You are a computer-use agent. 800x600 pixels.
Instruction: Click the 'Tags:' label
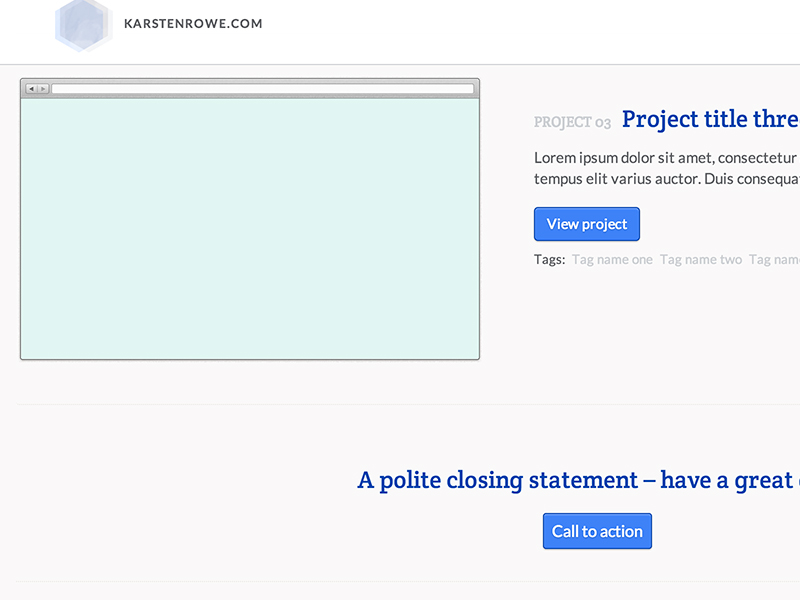[549, 260]
